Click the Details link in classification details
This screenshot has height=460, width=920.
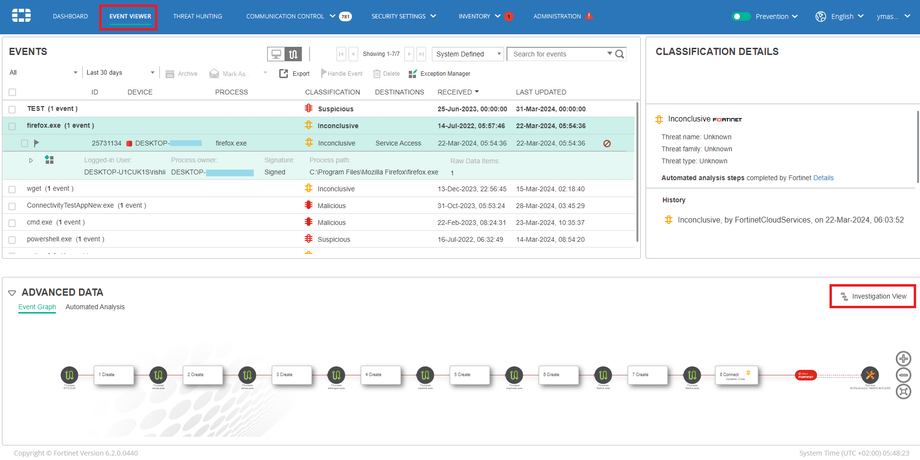[823, 178]
